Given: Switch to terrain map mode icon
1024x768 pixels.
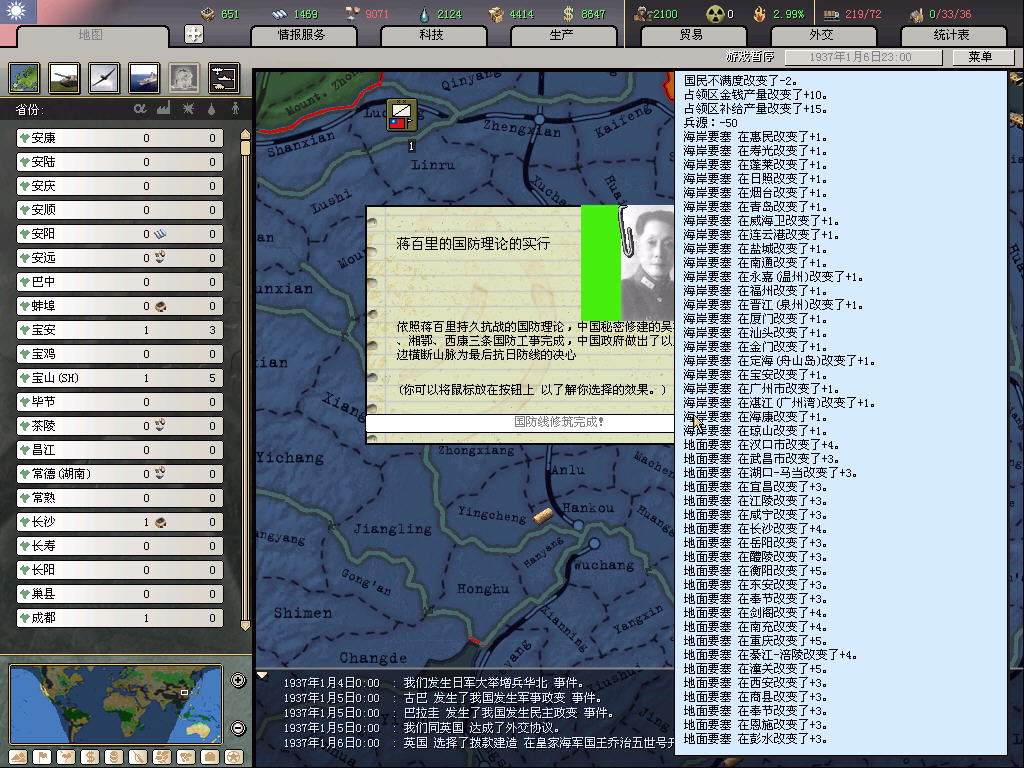Looking at the screenshot, I should [19, 756].
